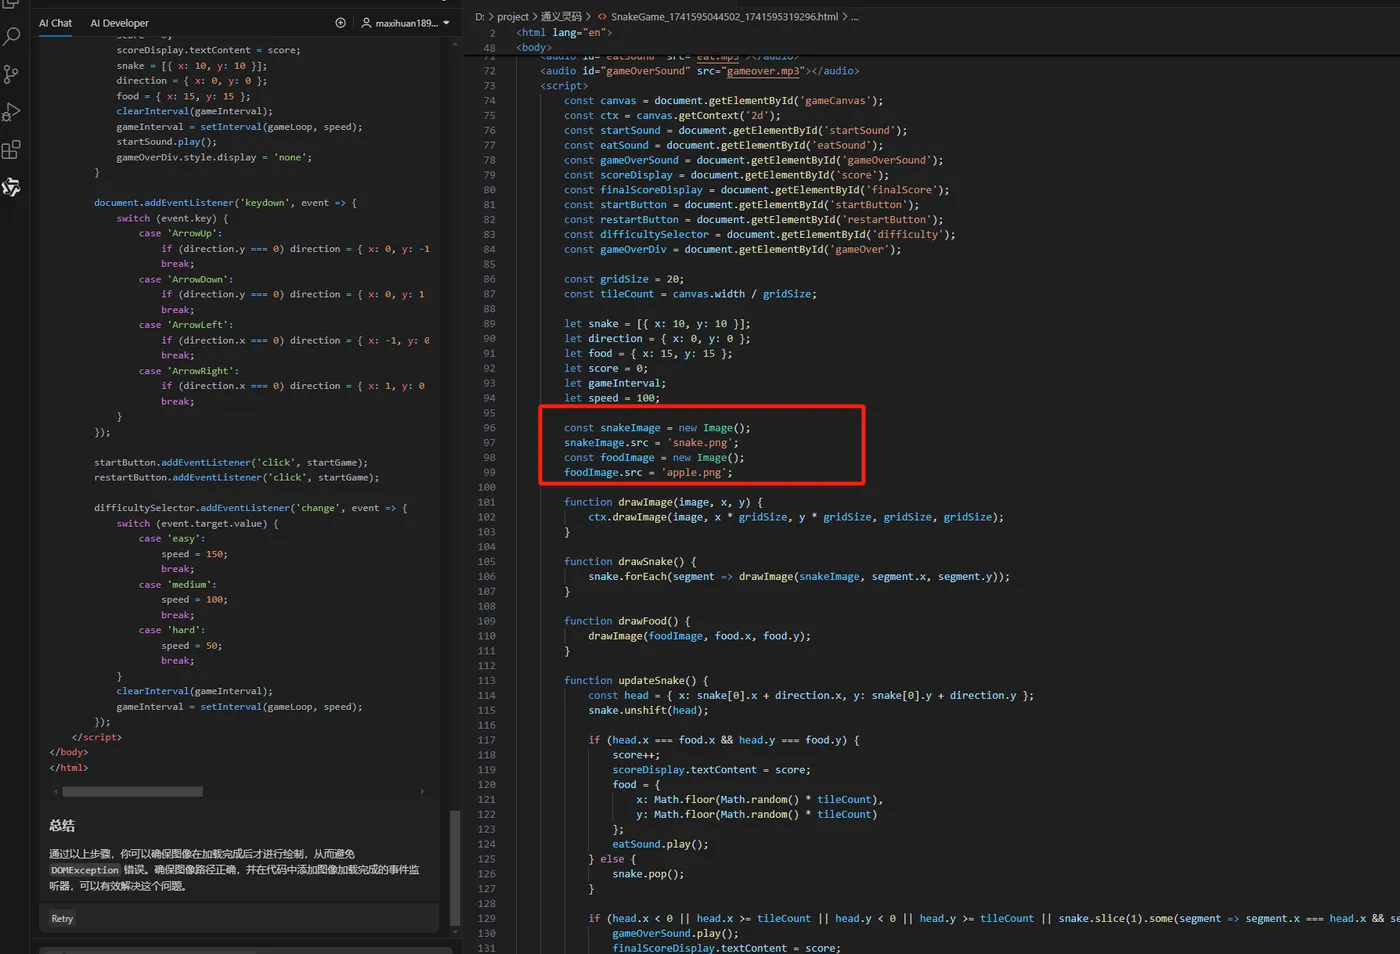Click the closing </html> tag in the chat code
1400x954 pixels.
69,768
